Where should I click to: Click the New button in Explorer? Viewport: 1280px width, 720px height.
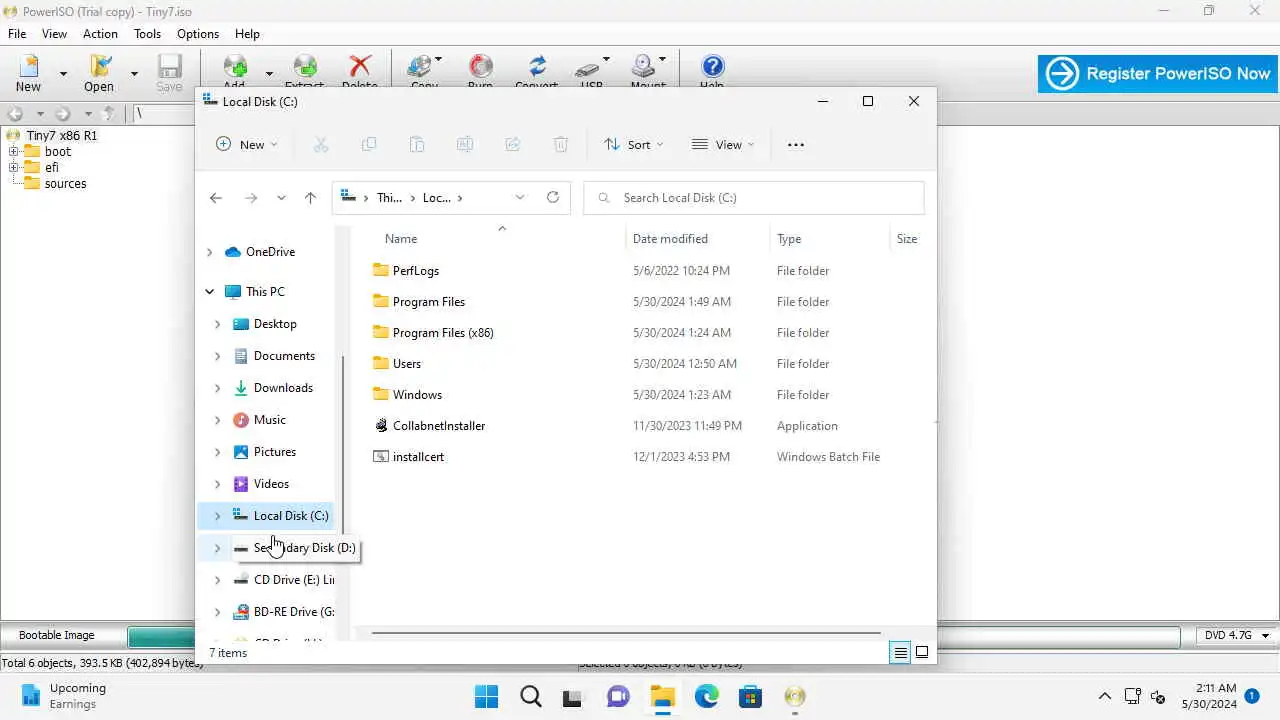[x=246, y=145]
